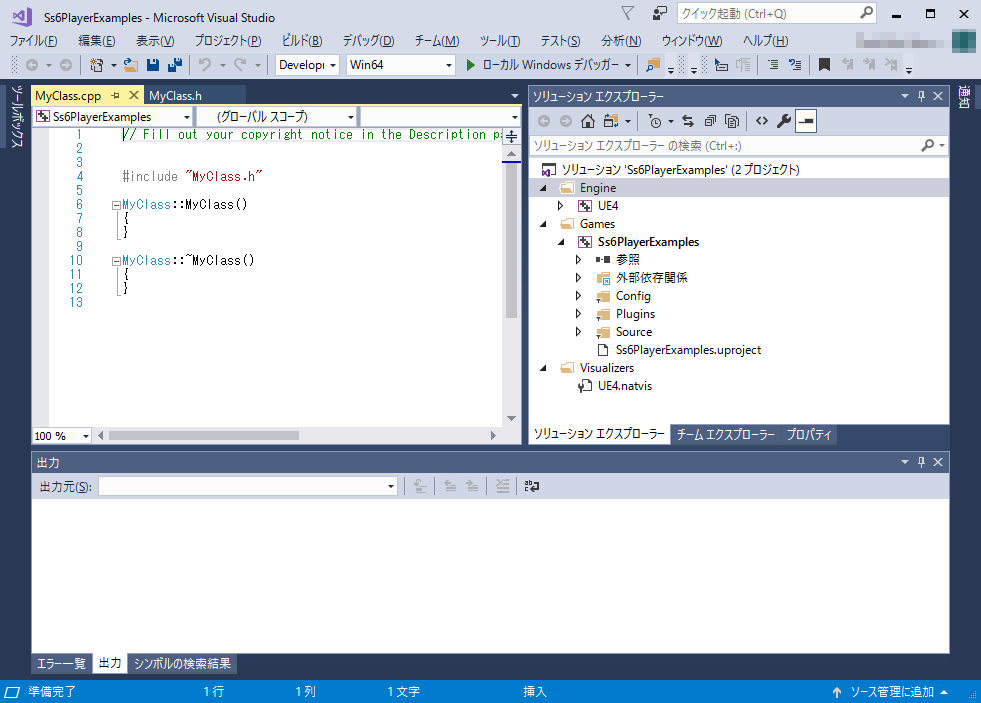Expand the Source folder node
981x703 pixels.
point(578,331)
